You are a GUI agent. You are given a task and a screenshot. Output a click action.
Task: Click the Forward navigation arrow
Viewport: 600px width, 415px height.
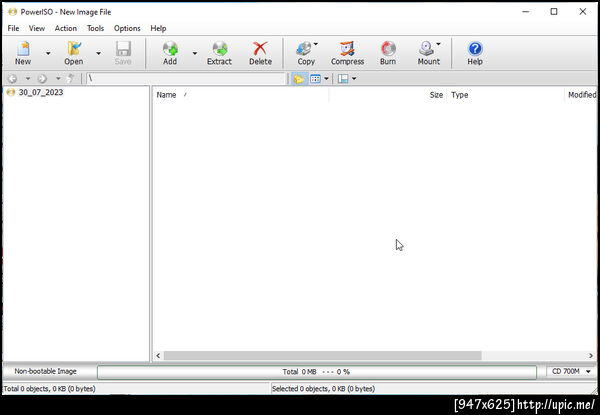coord(42,79)
